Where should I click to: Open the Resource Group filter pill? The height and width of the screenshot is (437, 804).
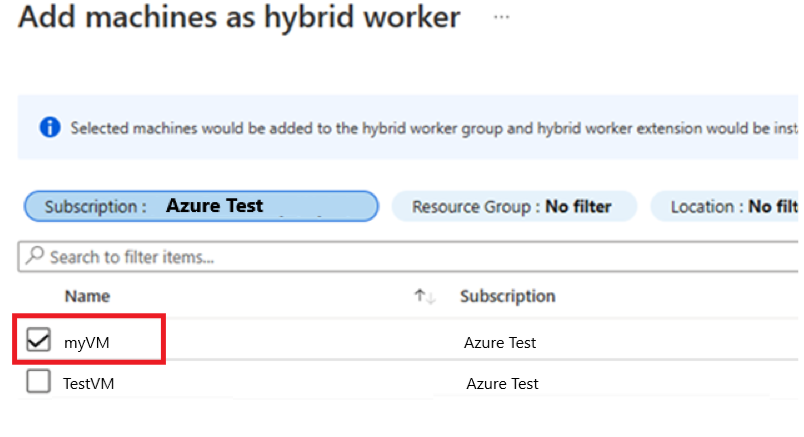pyautogui.click(x=513, y=207)
